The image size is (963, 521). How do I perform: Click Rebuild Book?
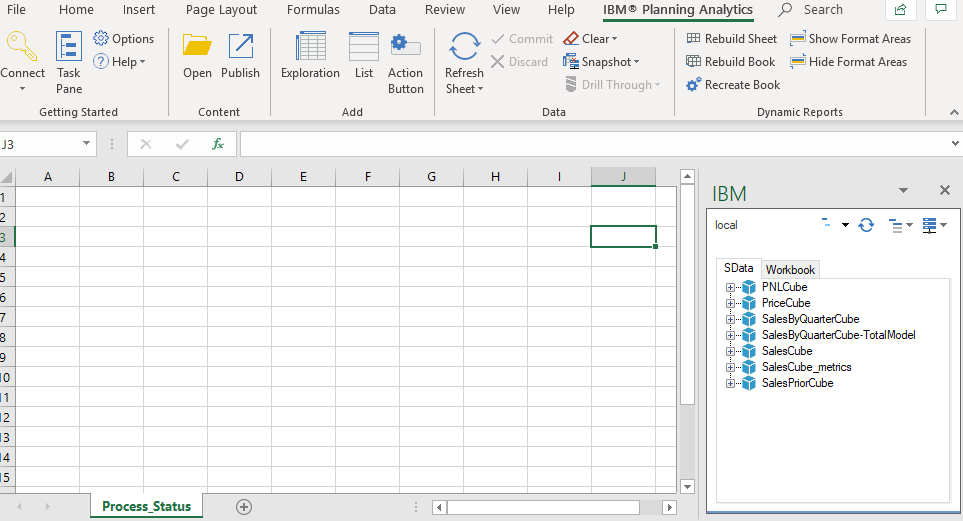point(731,61)
